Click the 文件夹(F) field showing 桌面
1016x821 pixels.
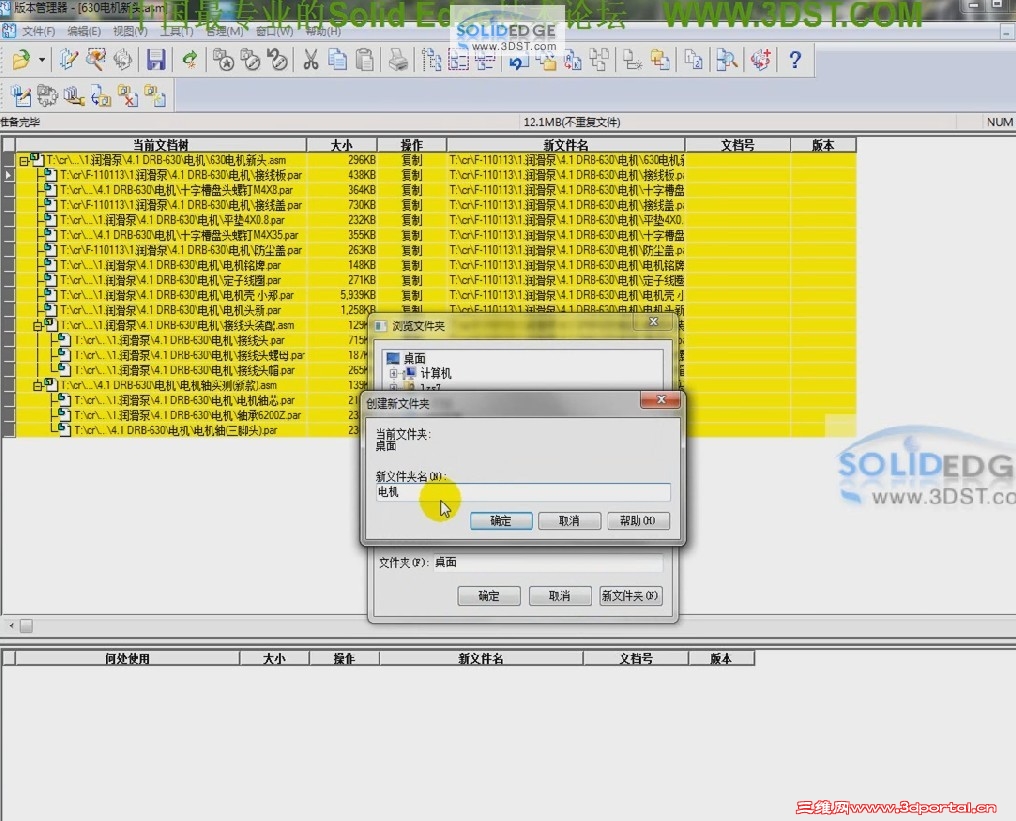click(x=548, y=562)
